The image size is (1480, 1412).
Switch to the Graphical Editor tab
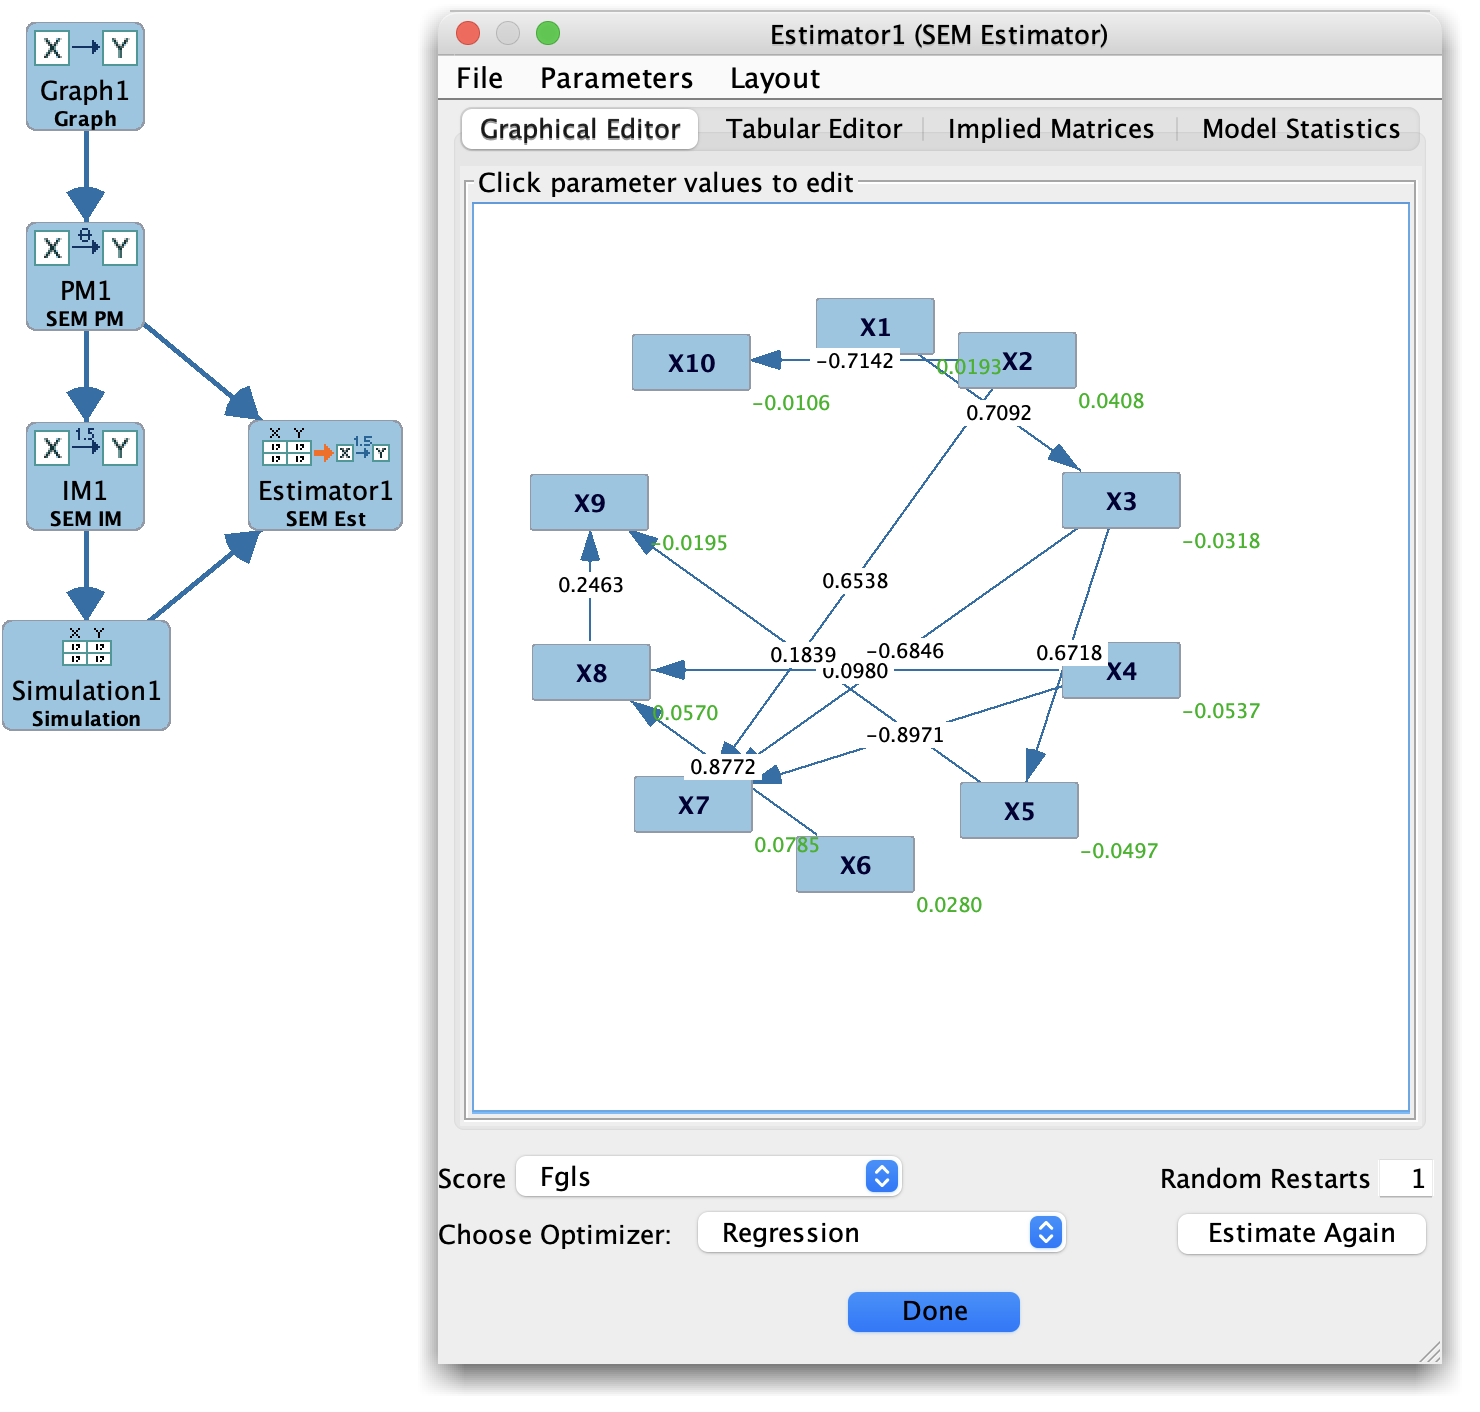[x=580, y=129]
